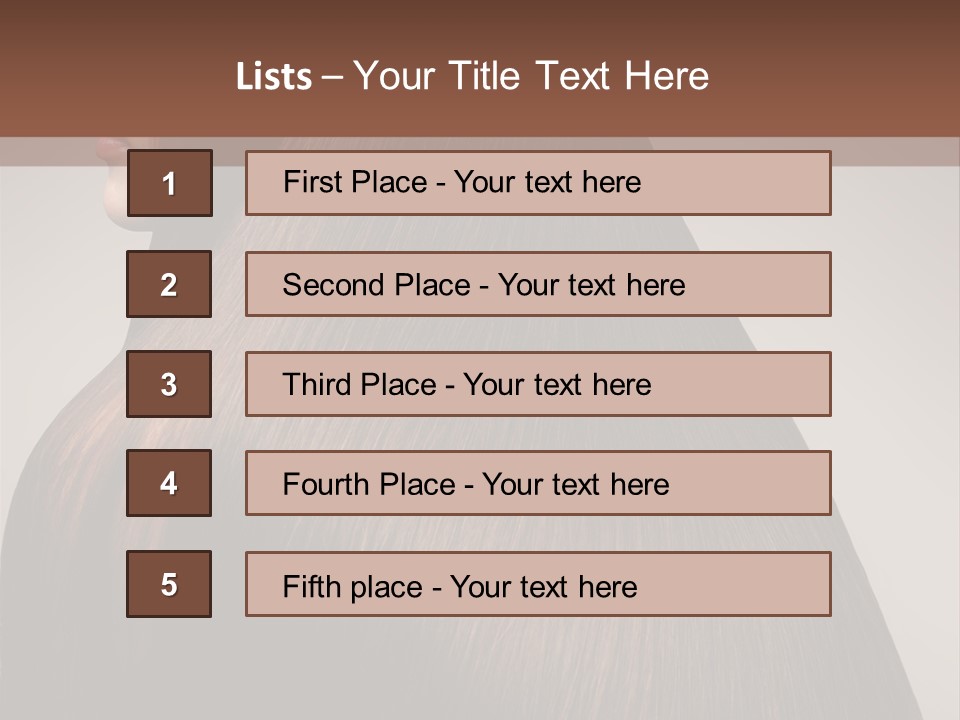Click the words 'Third Place'
Screen dimensions: 960x720
(x=359, y=384)
